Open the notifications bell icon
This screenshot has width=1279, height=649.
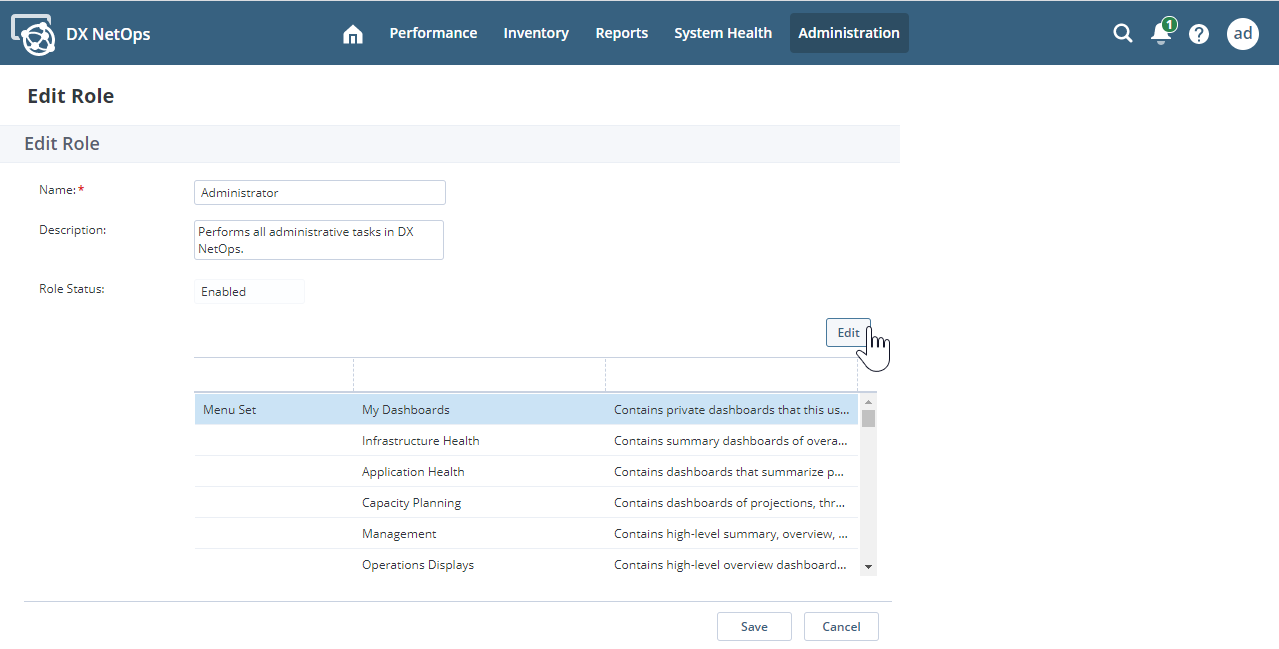[1160, 33]
